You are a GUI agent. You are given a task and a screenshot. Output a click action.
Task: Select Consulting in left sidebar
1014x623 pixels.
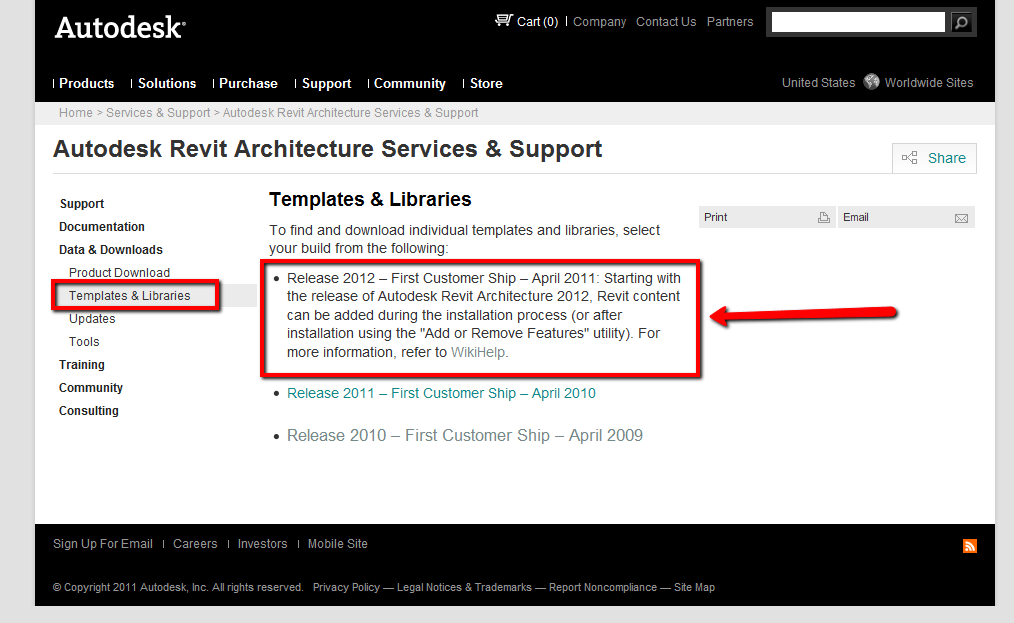pos(89,411)
